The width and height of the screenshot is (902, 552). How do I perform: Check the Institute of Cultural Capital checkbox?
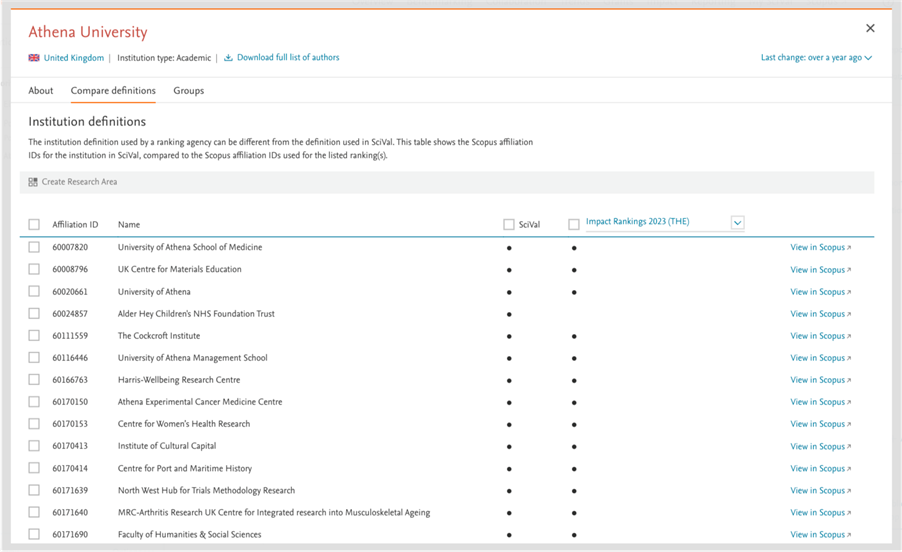pos(34,446)
